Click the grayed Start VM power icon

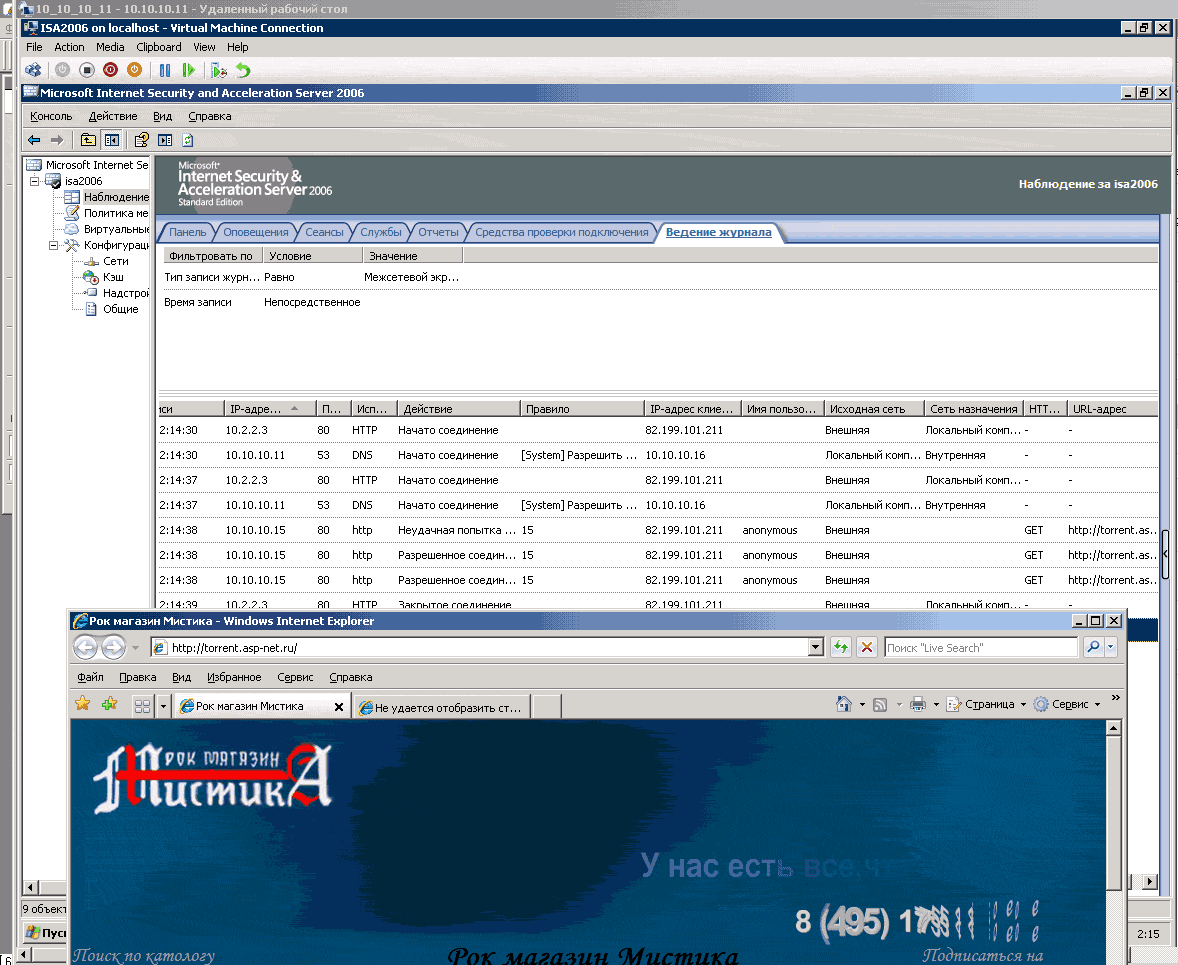click(x=62, y=70)
